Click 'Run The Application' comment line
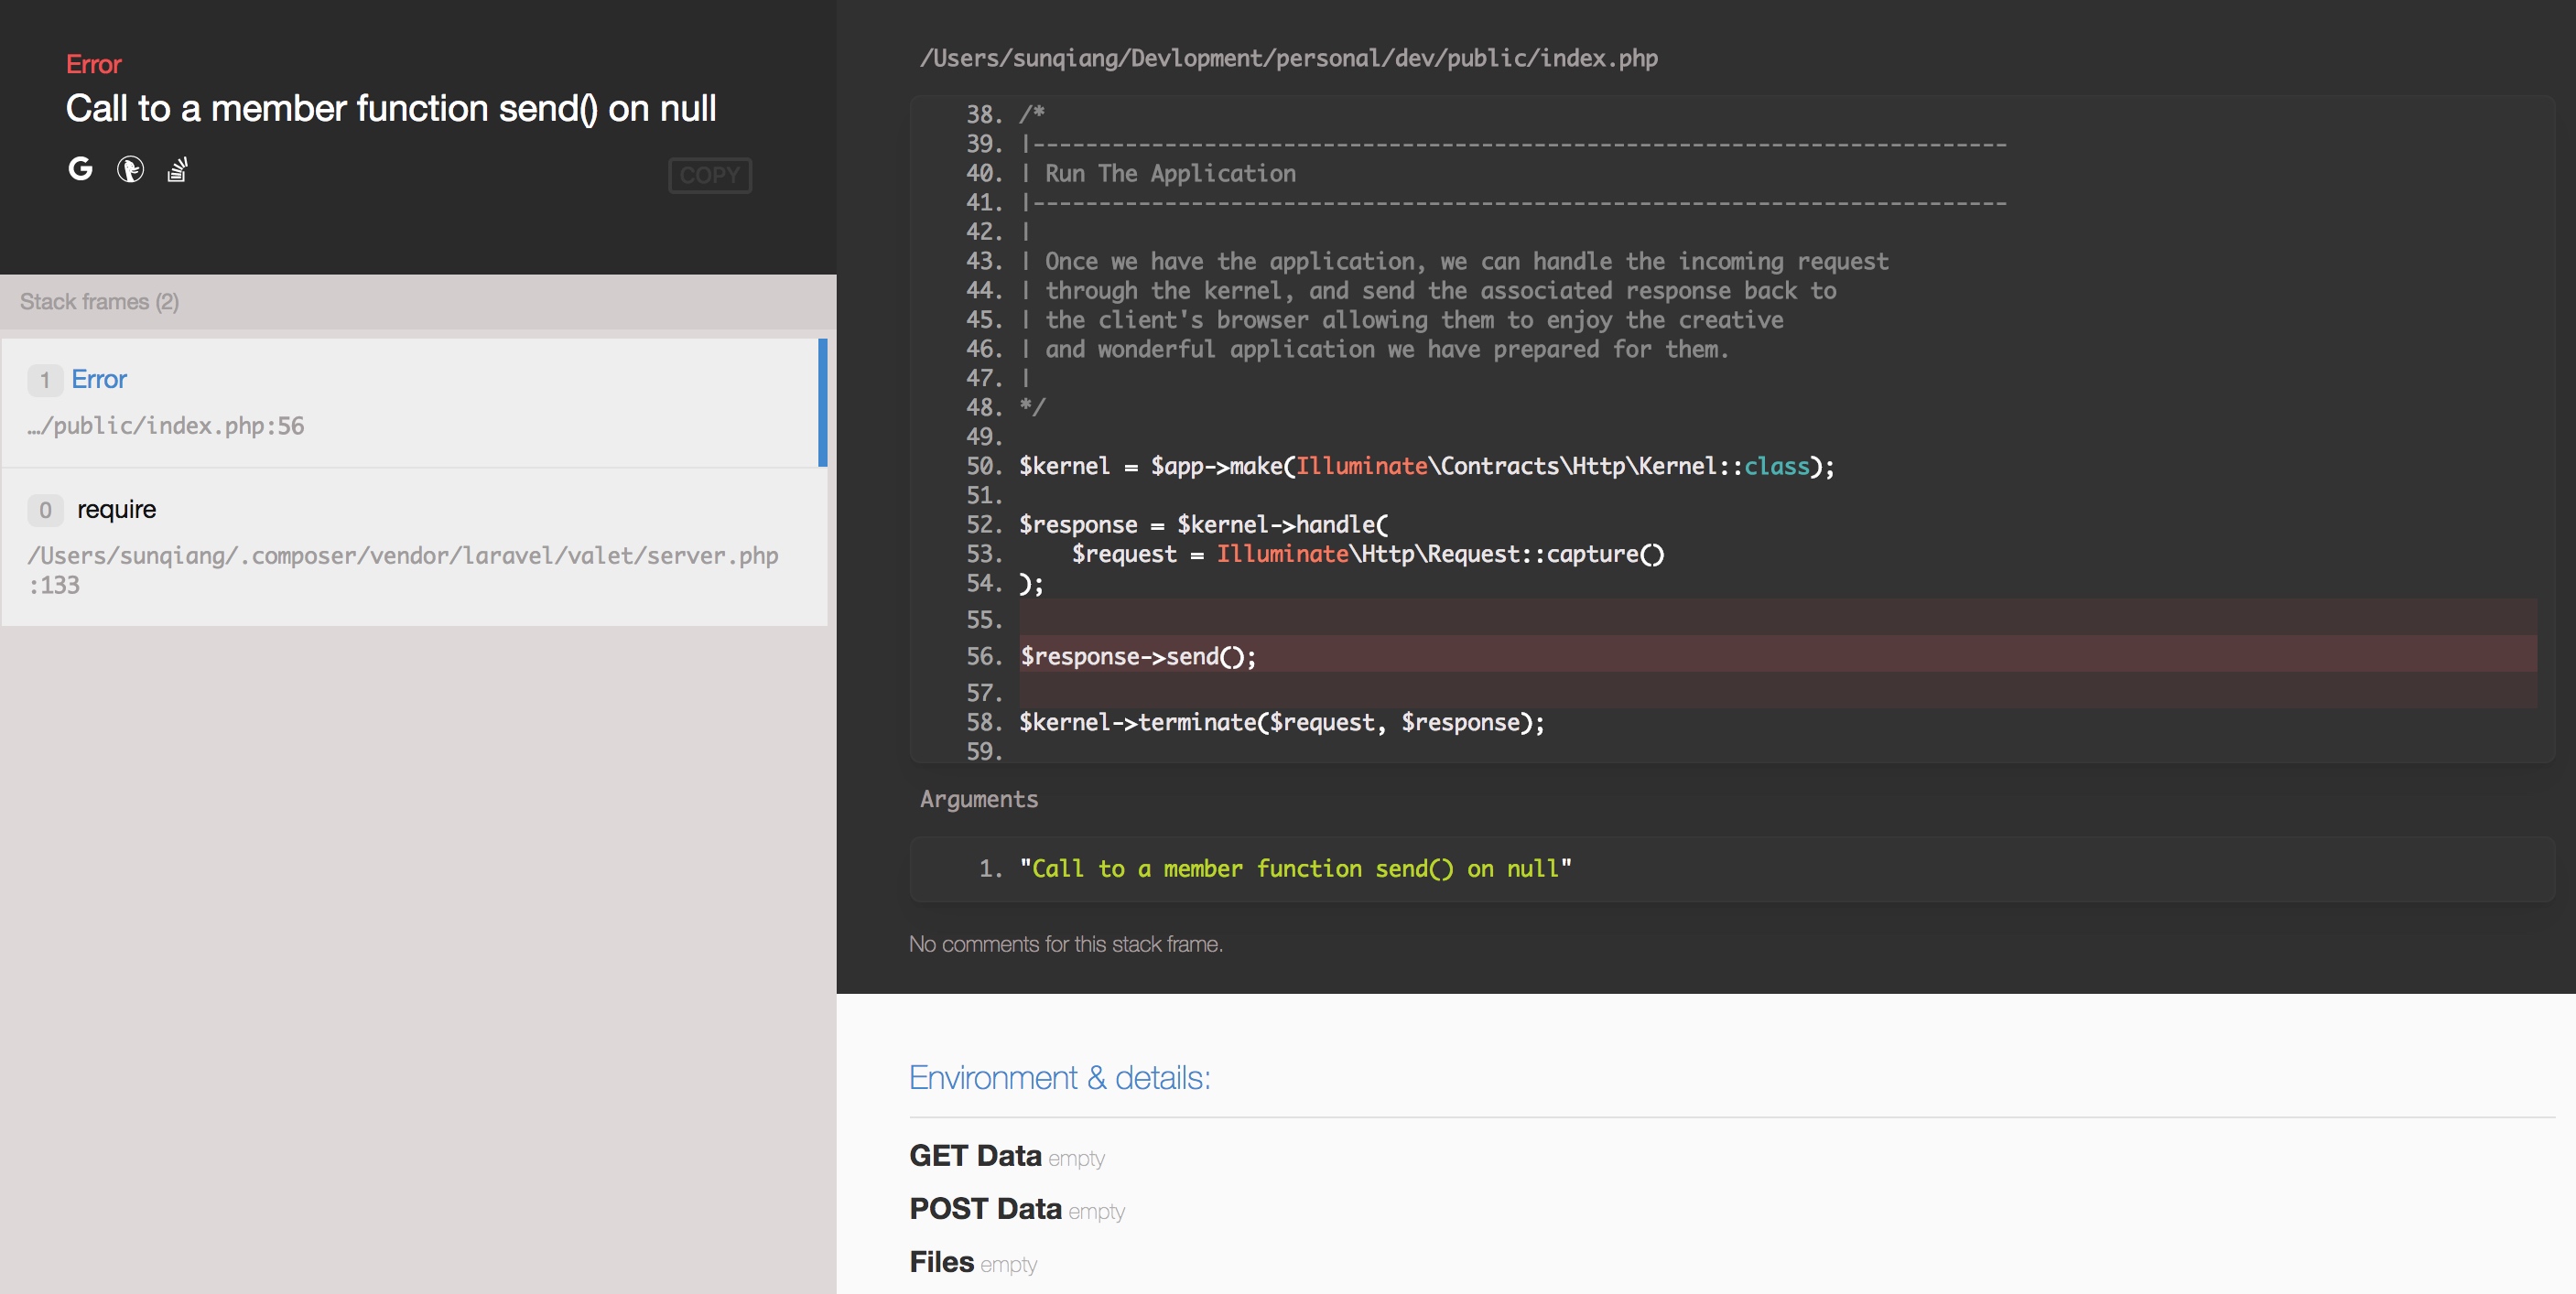Viewport: 2576px width, 1294px height. pyautogui.click(x=1170, y=173)
